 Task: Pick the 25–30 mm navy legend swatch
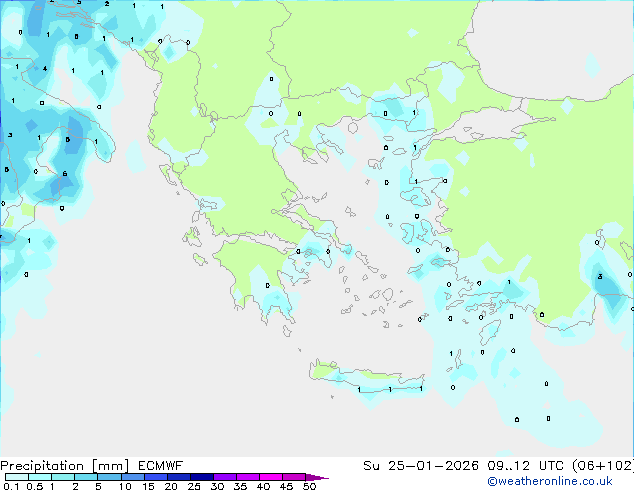click(202, 477)
